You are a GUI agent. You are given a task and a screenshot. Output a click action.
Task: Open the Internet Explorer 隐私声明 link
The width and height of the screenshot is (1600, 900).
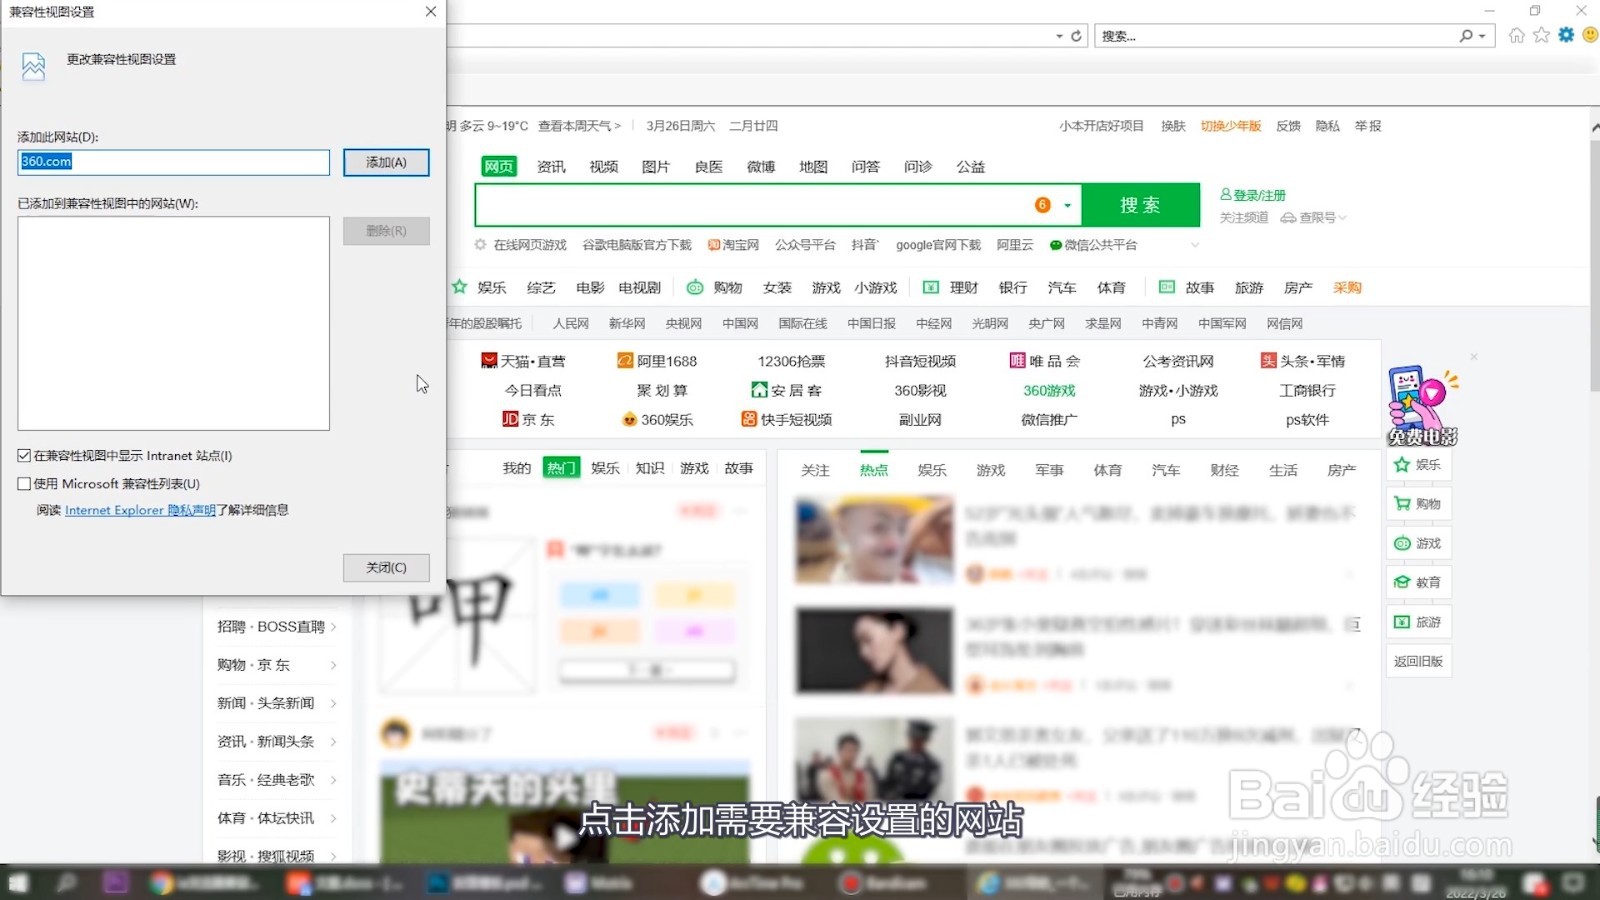pyautogui.click(x=140, y=510)
